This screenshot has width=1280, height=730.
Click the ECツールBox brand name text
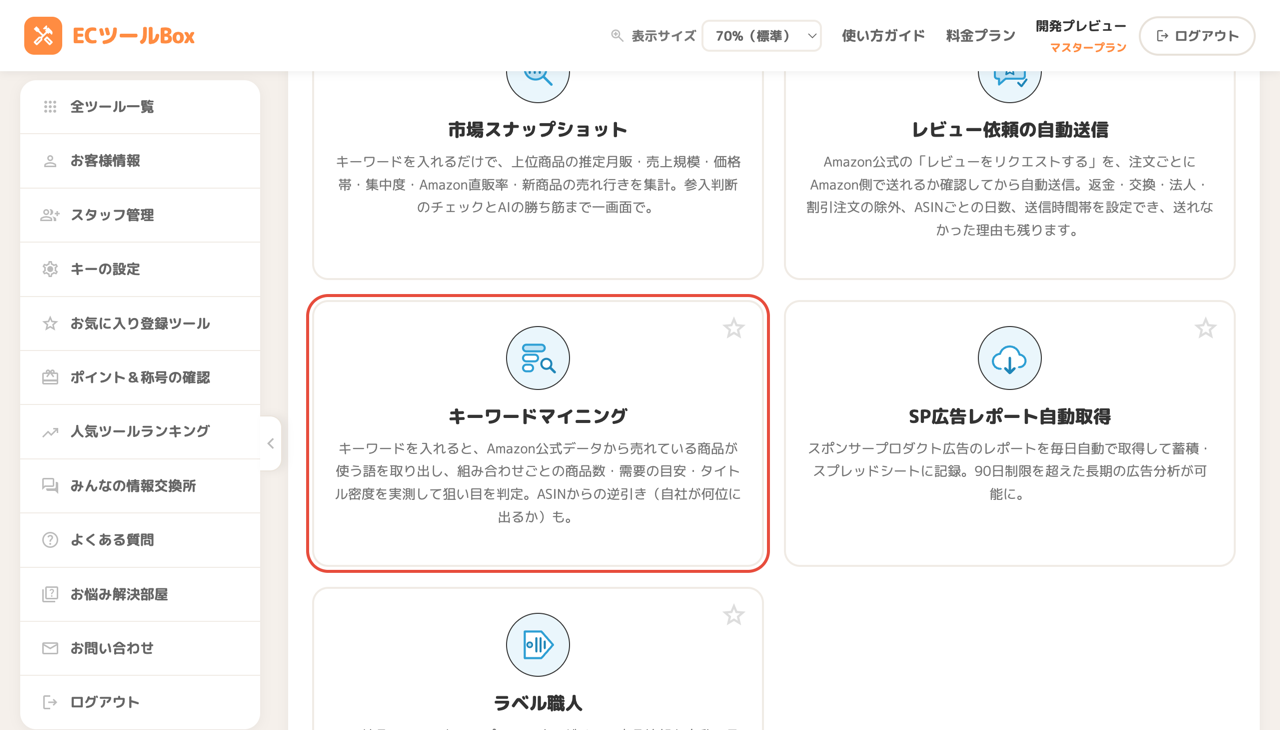pos(134,36)
